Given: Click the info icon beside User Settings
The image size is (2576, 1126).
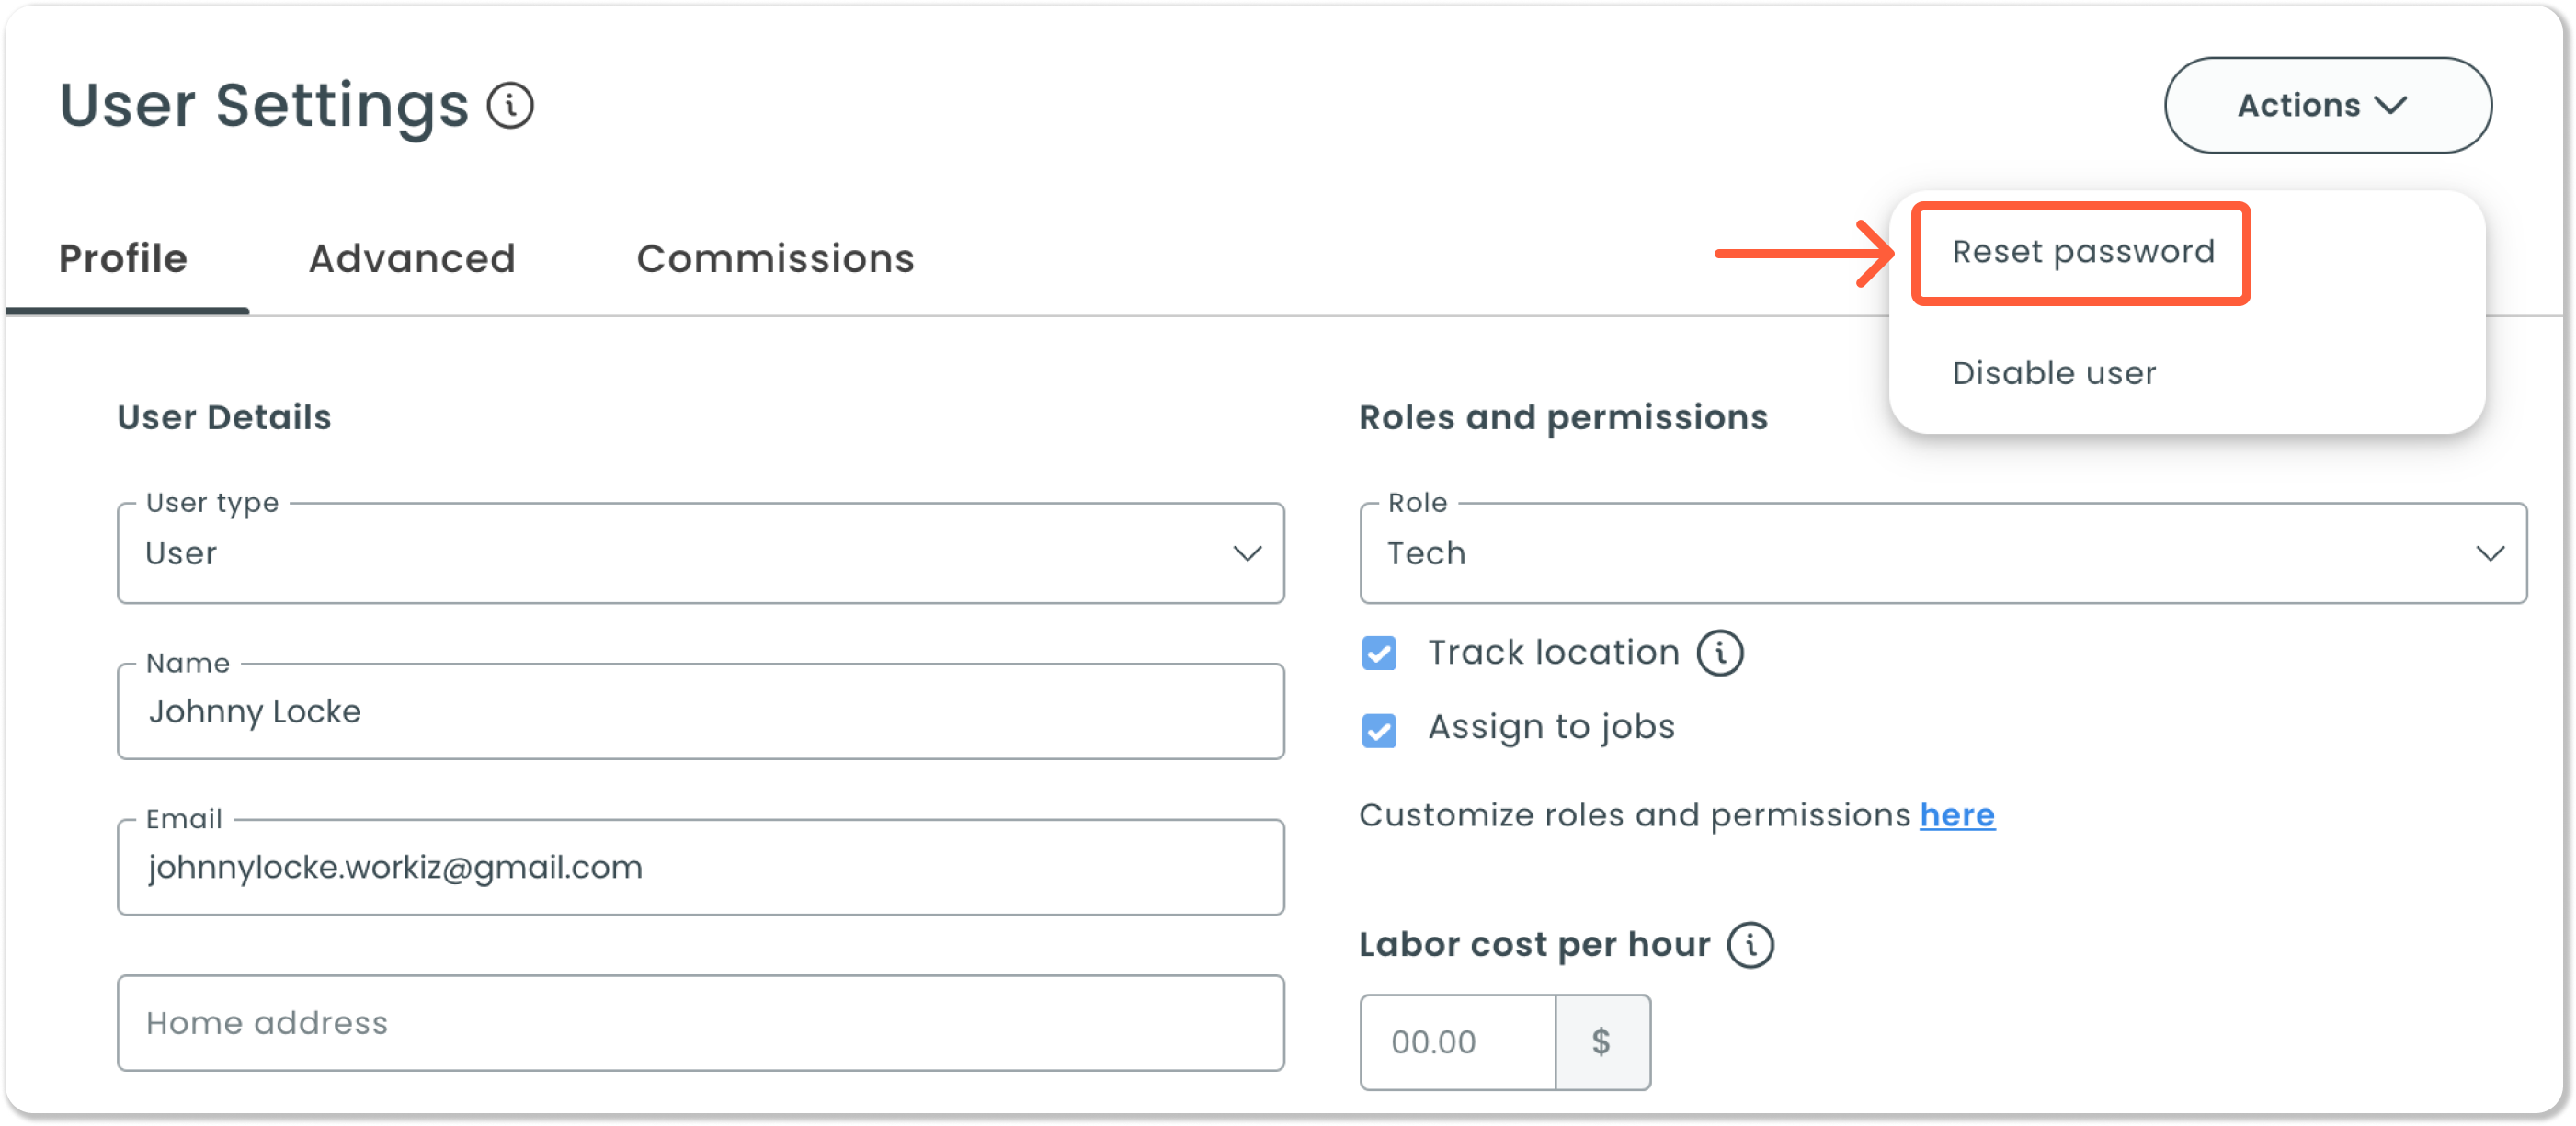Looking at the screenshot, I should (510, 106).
